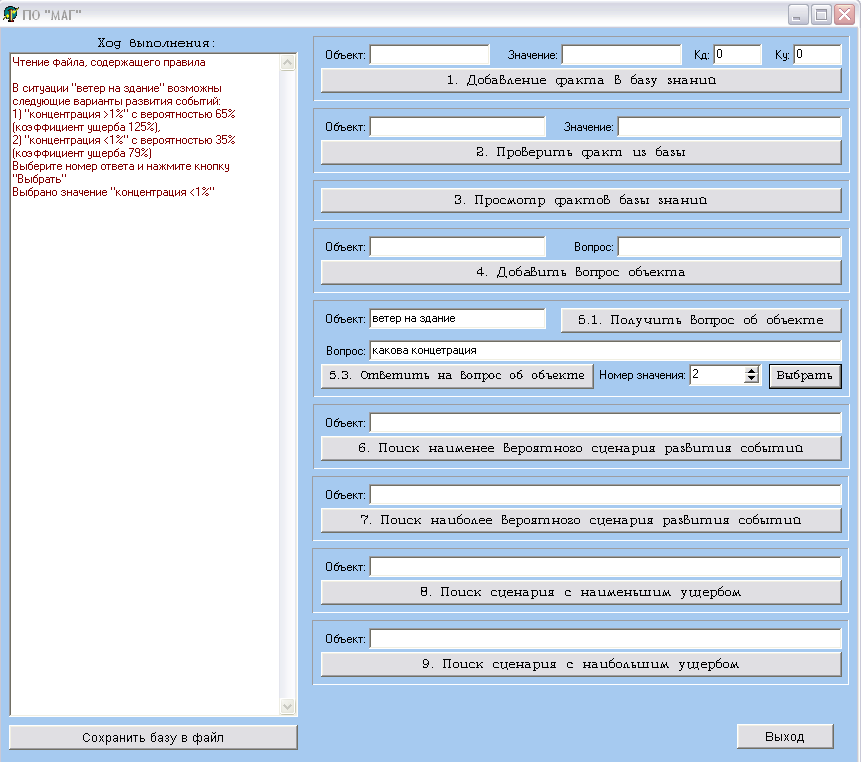
Task: Focus the Объект field in section 7
Action: coord(606,495)
